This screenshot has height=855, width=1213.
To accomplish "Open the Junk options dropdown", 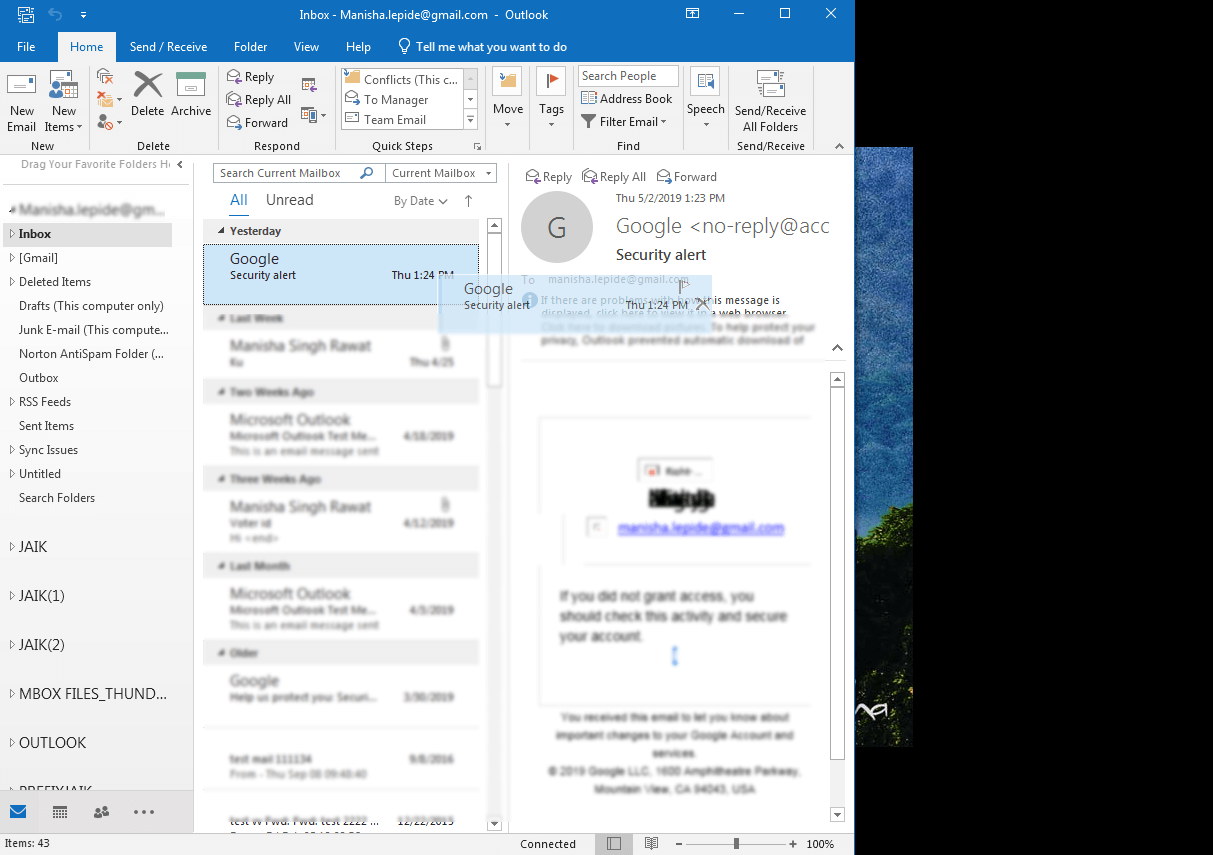I will (109, 122).
